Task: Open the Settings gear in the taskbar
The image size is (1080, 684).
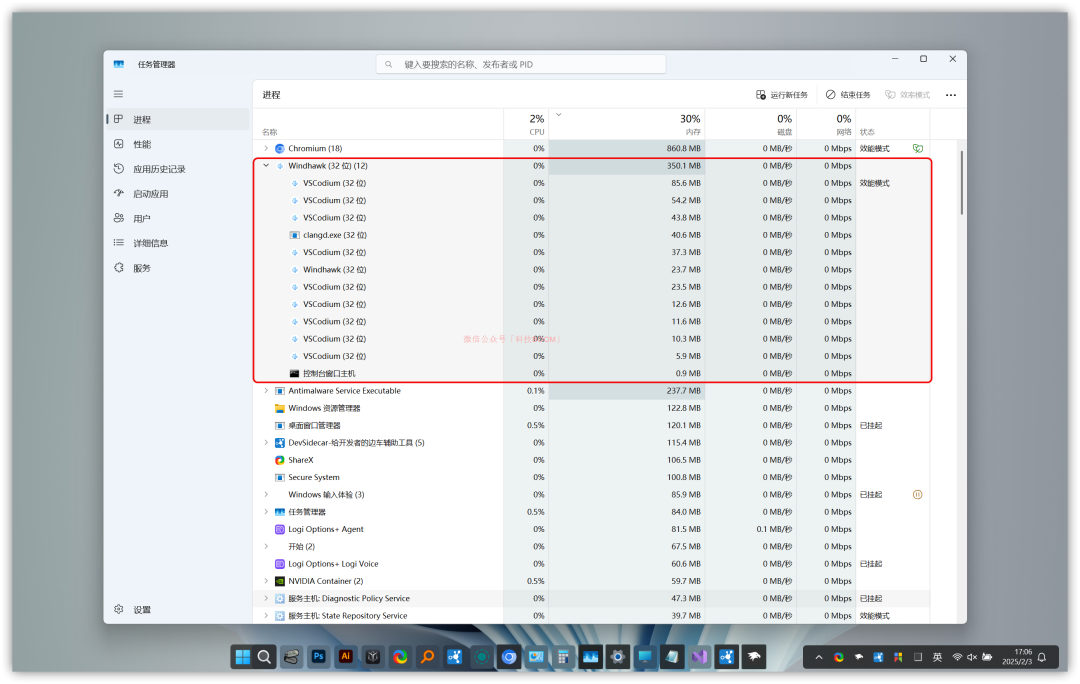Action: tap(618, 657)
